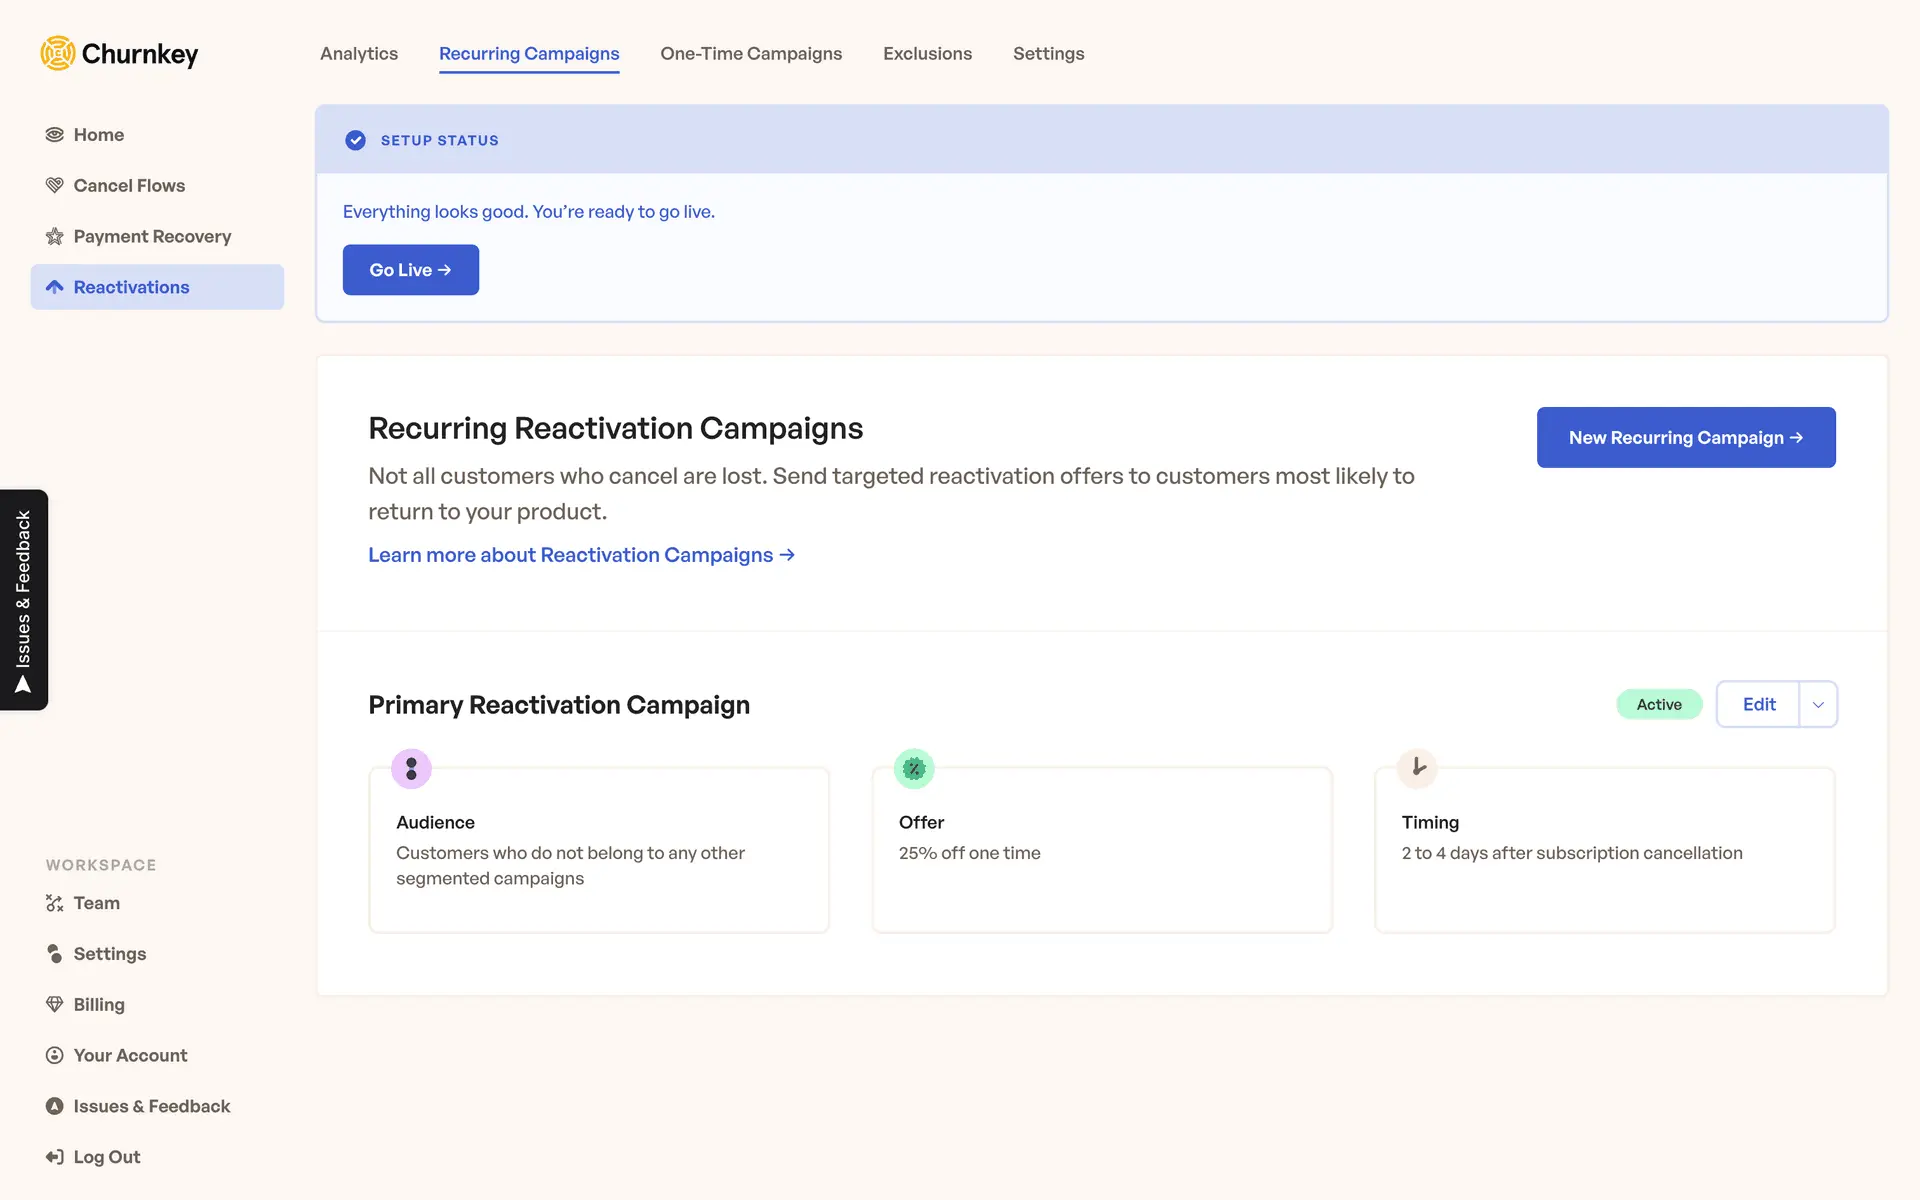Click New Recurring Campaign button
Screen dimensions: 1920x1200
click(1685, 438)
